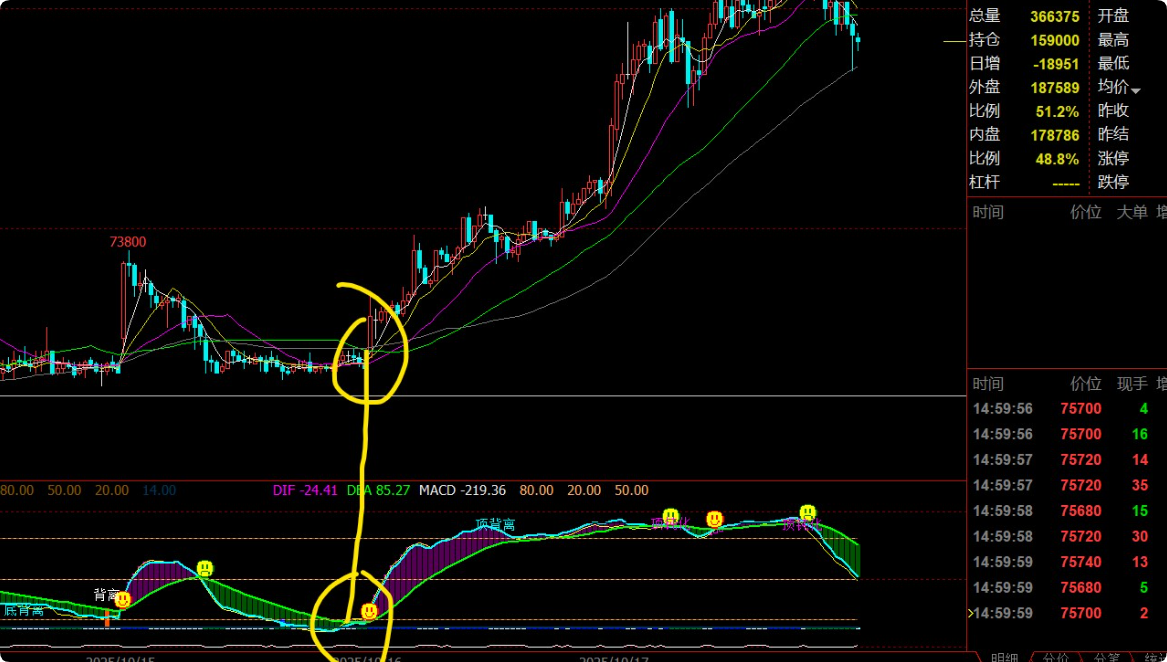The width and height of the screenshot is (1167, 662).
Task: Click the 持仓 value 159000
Action: click(1055, 40)
